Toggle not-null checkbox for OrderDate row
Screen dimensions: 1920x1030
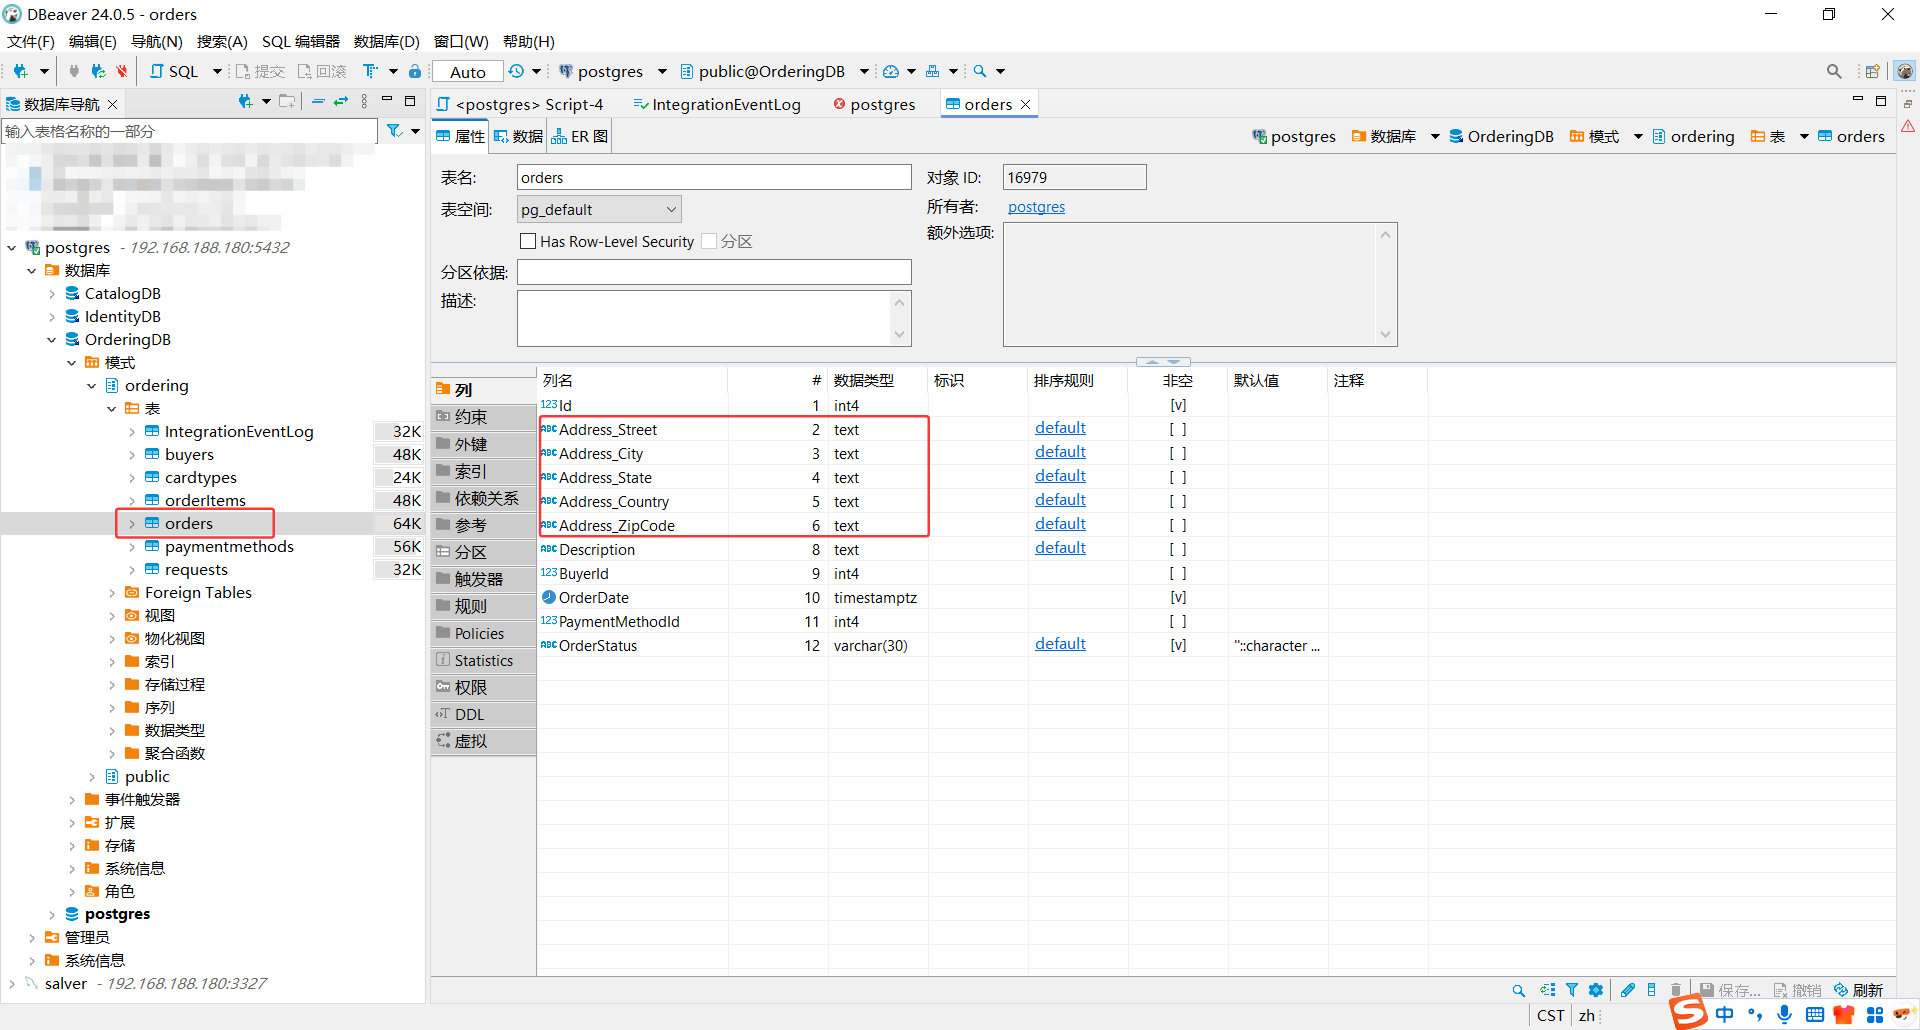(1178, 597)
